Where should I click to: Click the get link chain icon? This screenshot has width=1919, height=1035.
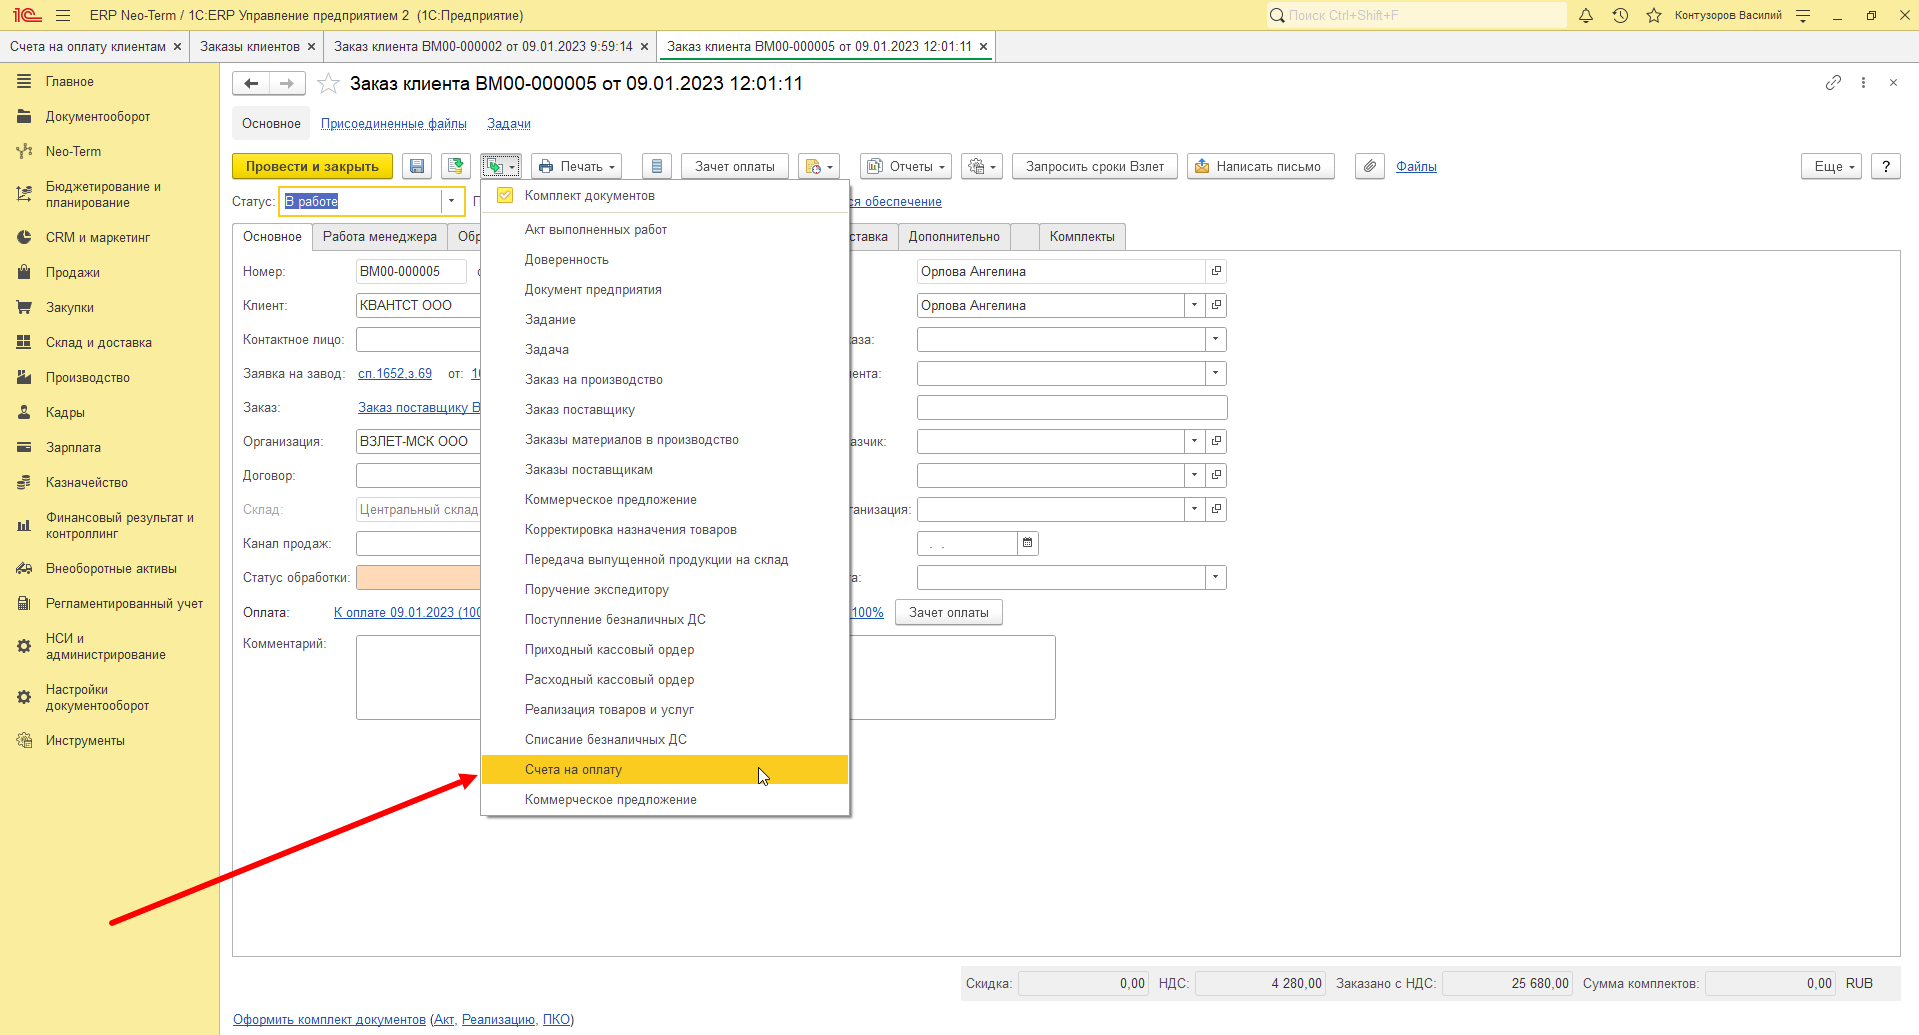[x=1833, y=83]
